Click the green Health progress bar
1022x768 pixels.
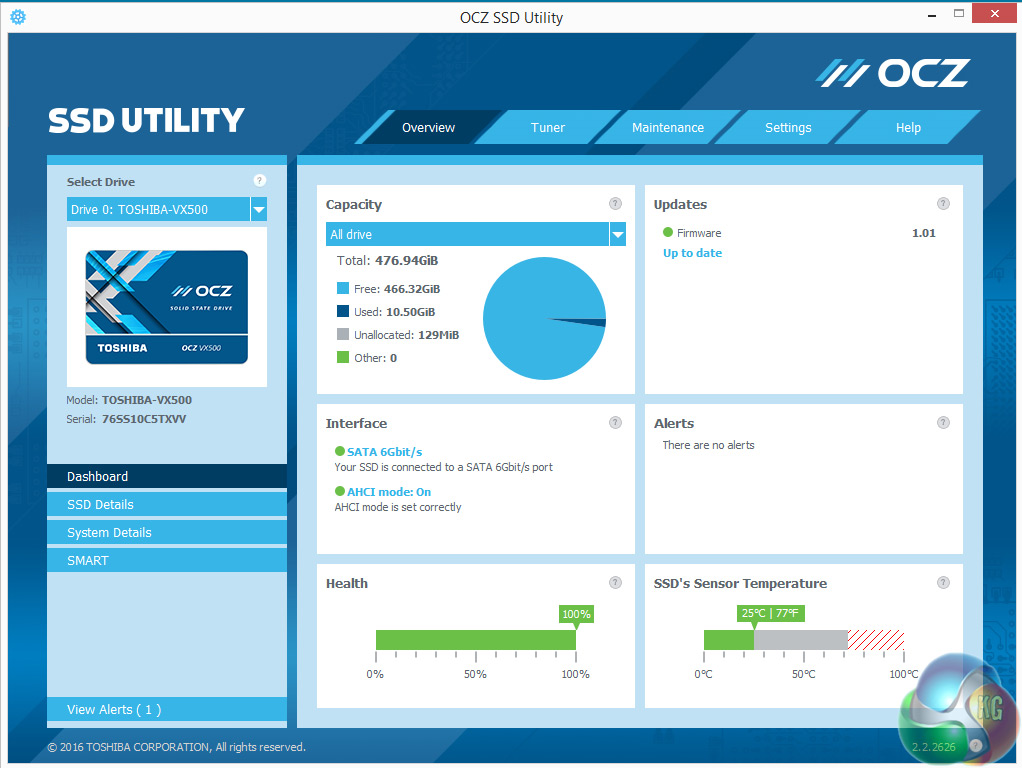[476, 640]
